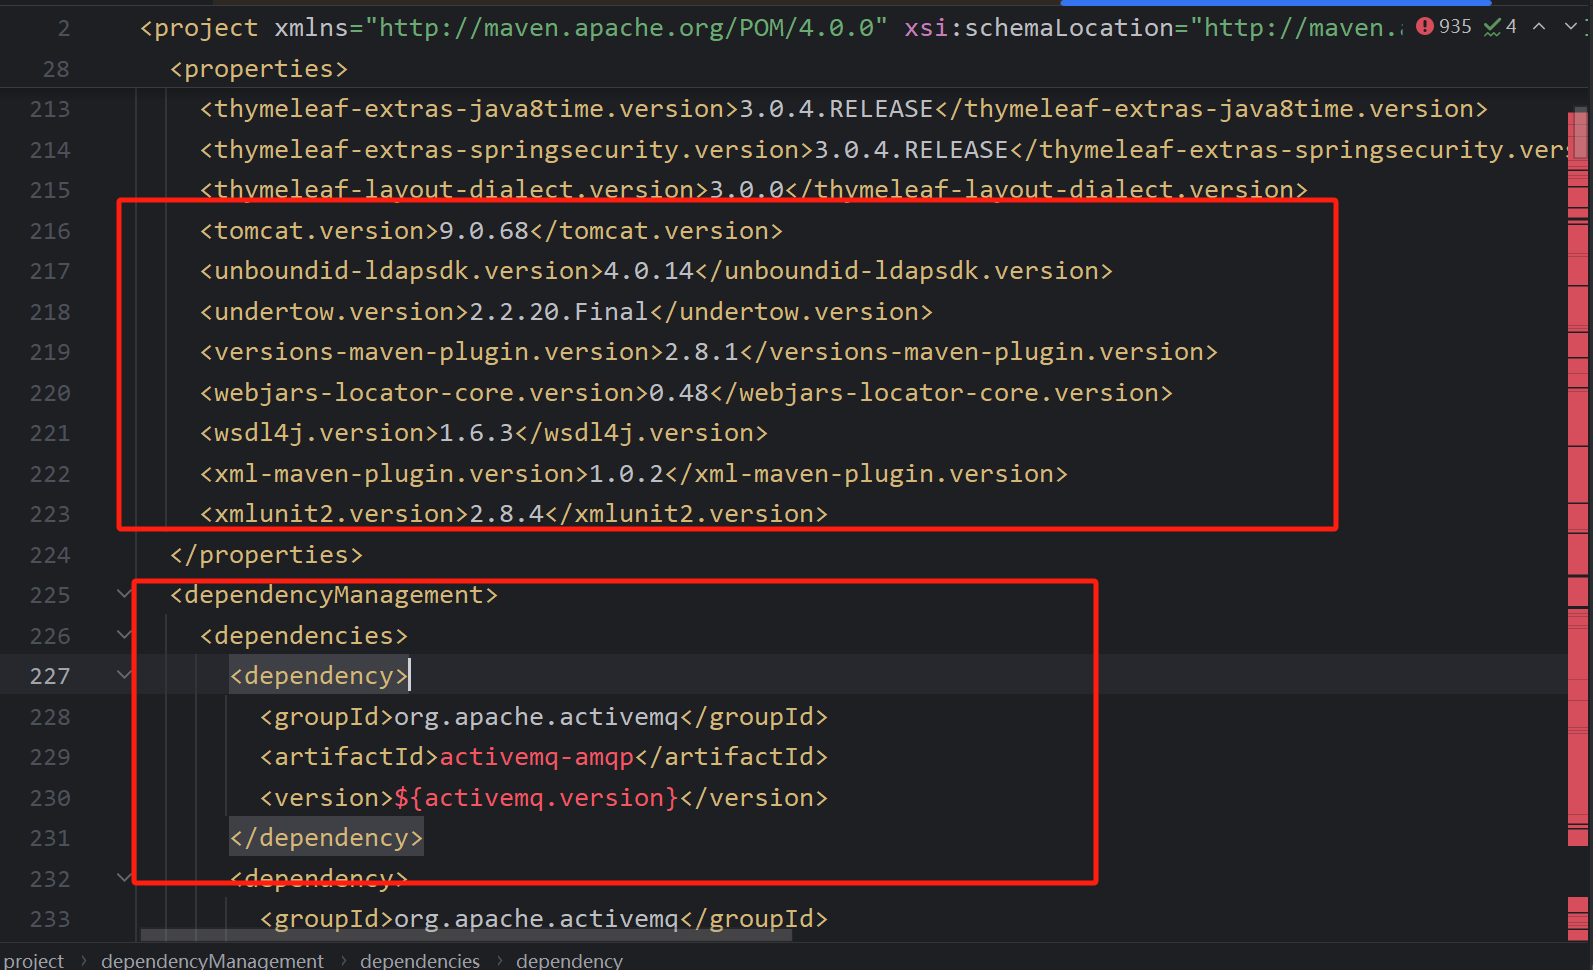Click the <dependencyManagement> opening tag text
1593x970 pixels.
pyautogui.click(x=334, y=595)
